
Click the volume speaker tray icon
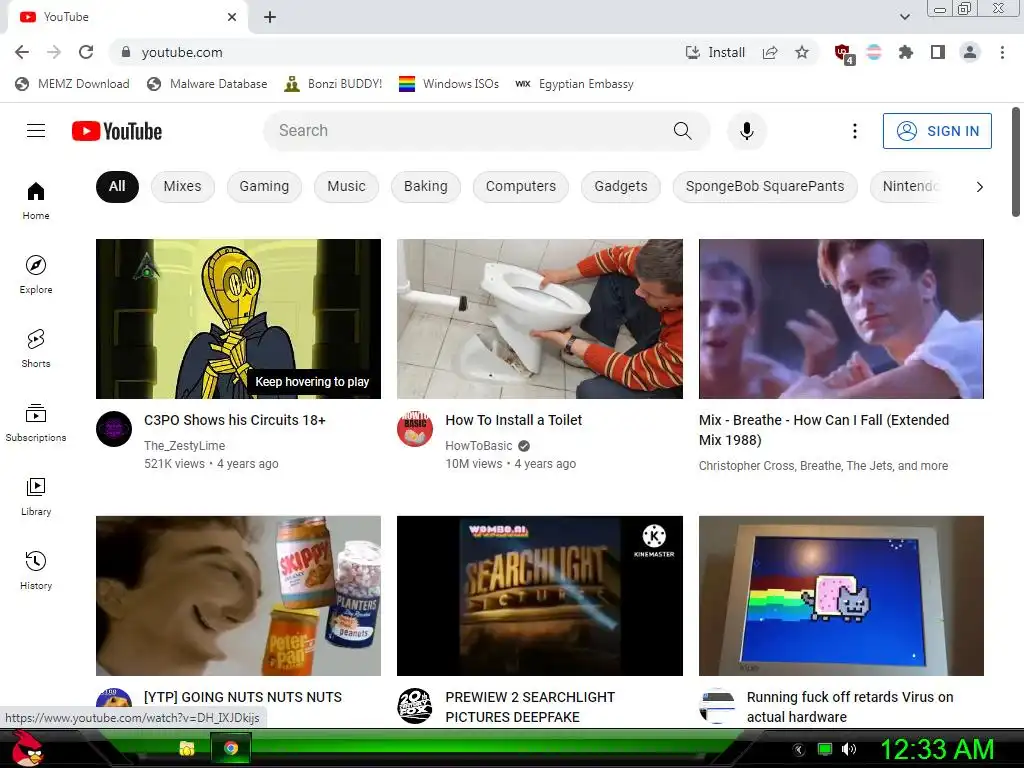click(849, 749)
